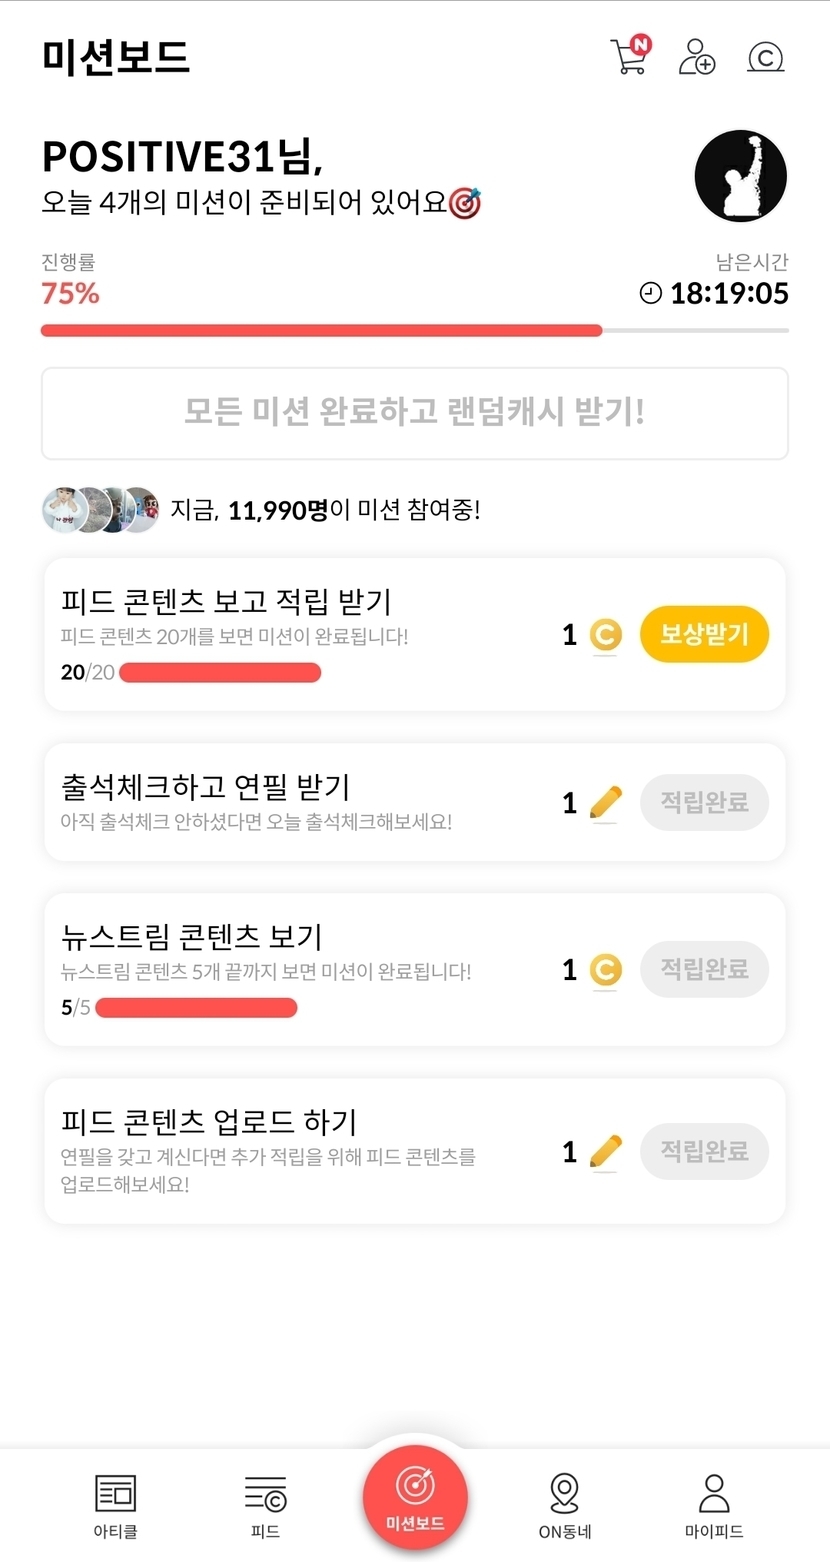
Task: Tap 모든 미션 완료하고 랜덤캐시 받기 button
Action: pyautogui.click(x=414, y=413)
